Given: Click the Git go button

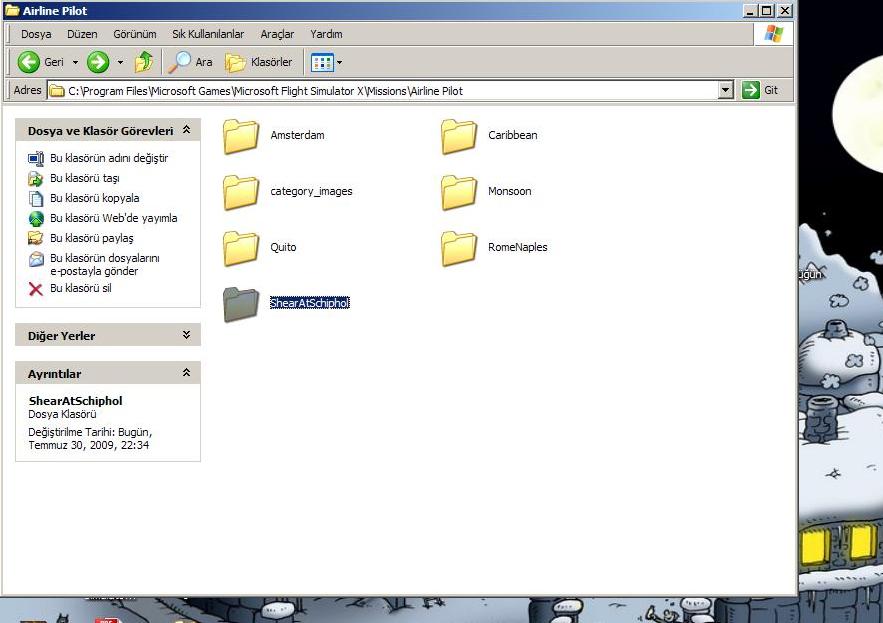Looking at the screenshot, I should click(x=761, y=90).
